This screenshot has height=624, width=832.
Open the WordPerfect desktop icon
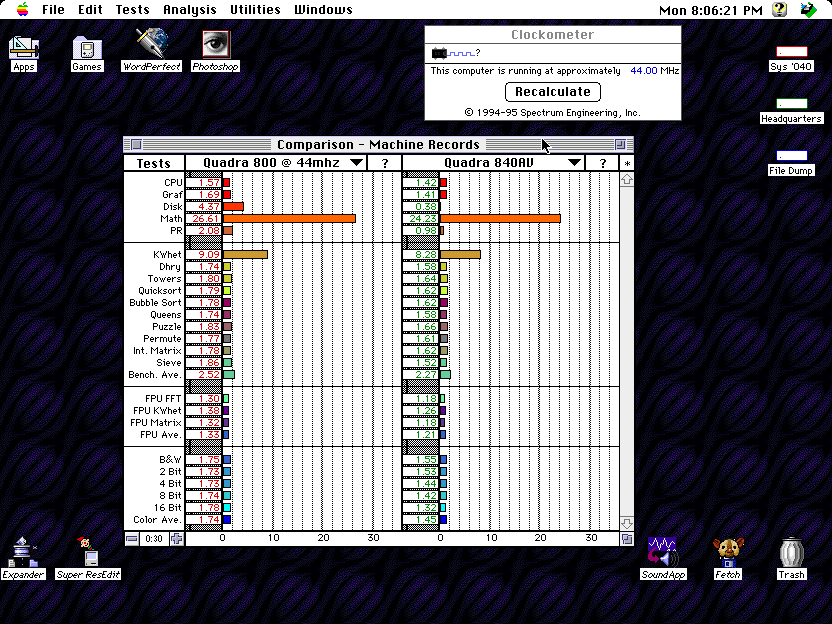click(x=151, y=44)
